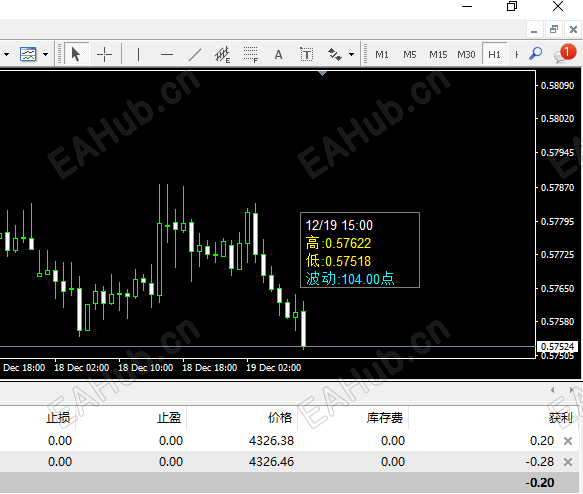Screen dimensions: 583x494
Task: Choose the equidistant channel tool
Action: tap(223, 54)
